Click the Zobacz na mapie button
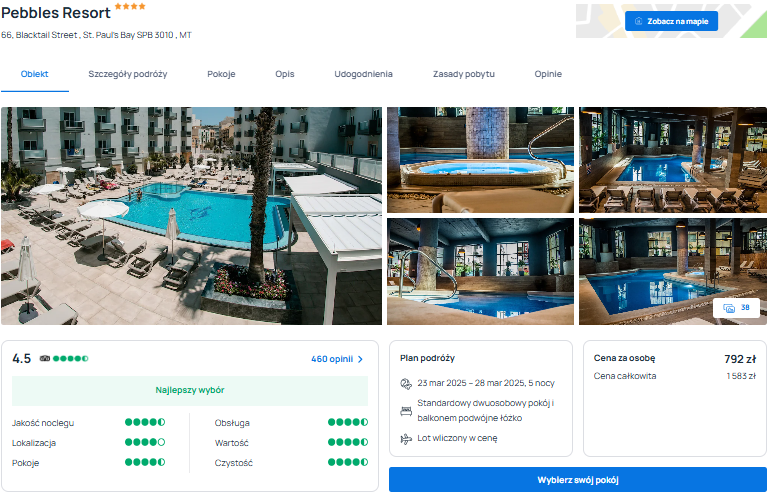The image size is (772, 498). coord(671,21)
